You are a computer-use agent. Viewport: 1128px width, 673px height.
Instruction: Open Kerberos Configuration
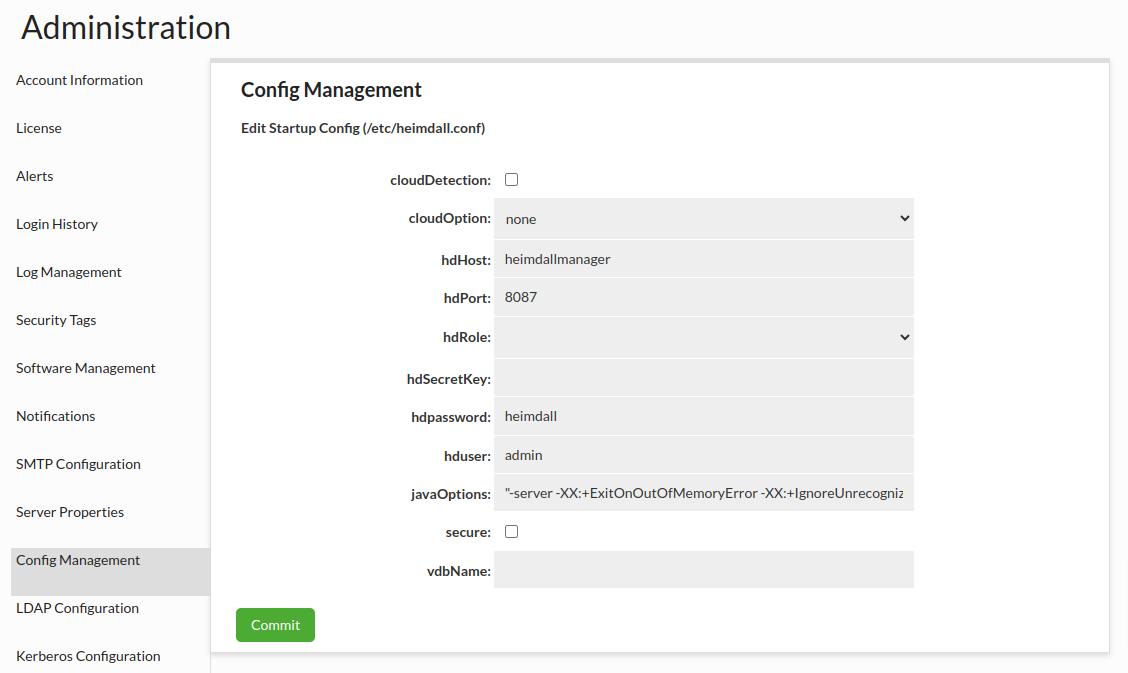88,656
